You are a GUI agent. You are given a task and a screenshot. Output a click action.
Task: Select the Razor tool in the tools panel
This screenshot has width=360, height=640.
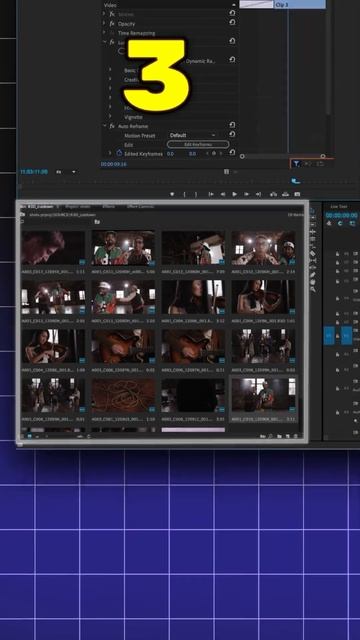(313, 253)
